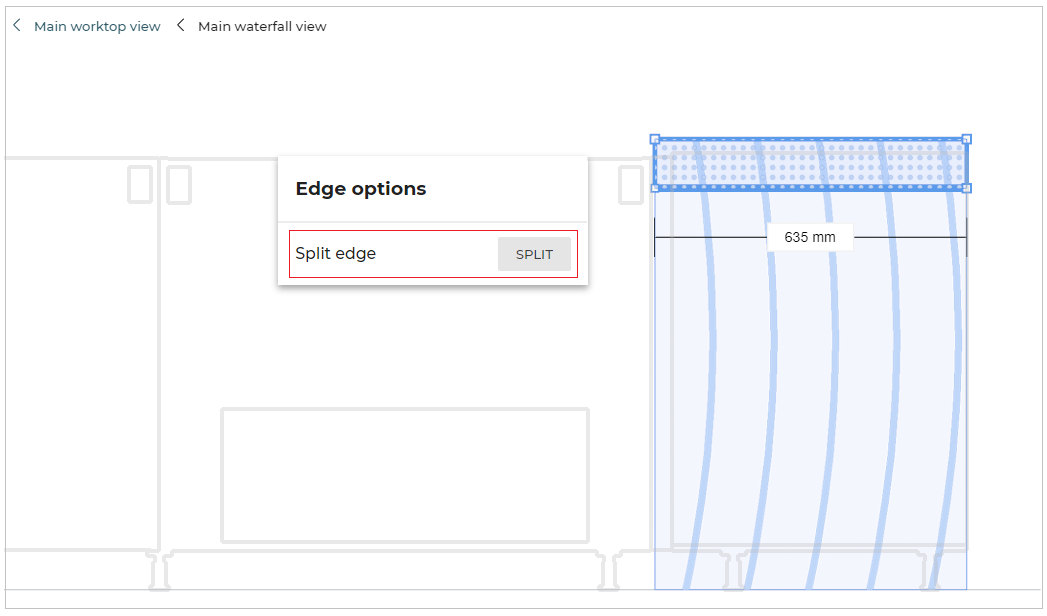This screenshot has width=1047, height=616.
Task: Click the large rectangular appliance outline
Action: (404, 475)
